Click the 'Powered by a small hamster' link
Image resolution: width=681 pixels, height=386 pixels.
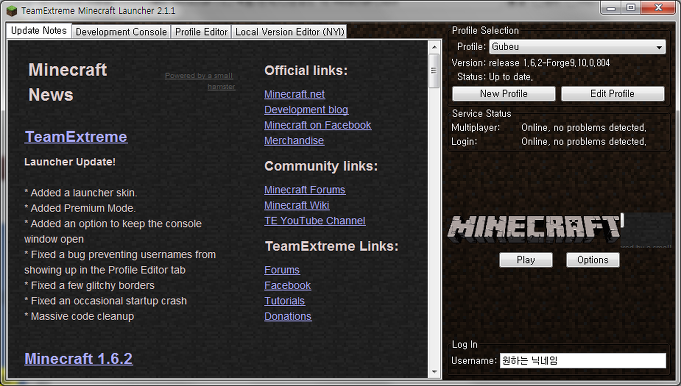tap(200, 81)
